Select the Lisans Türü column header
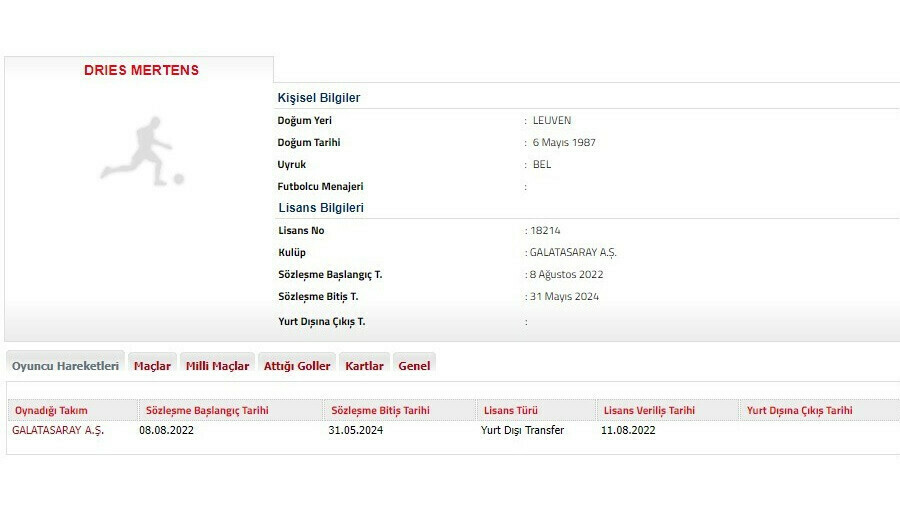Image resolution: width=900 pixels, height=520 pixels. click(x=512, y=411)
